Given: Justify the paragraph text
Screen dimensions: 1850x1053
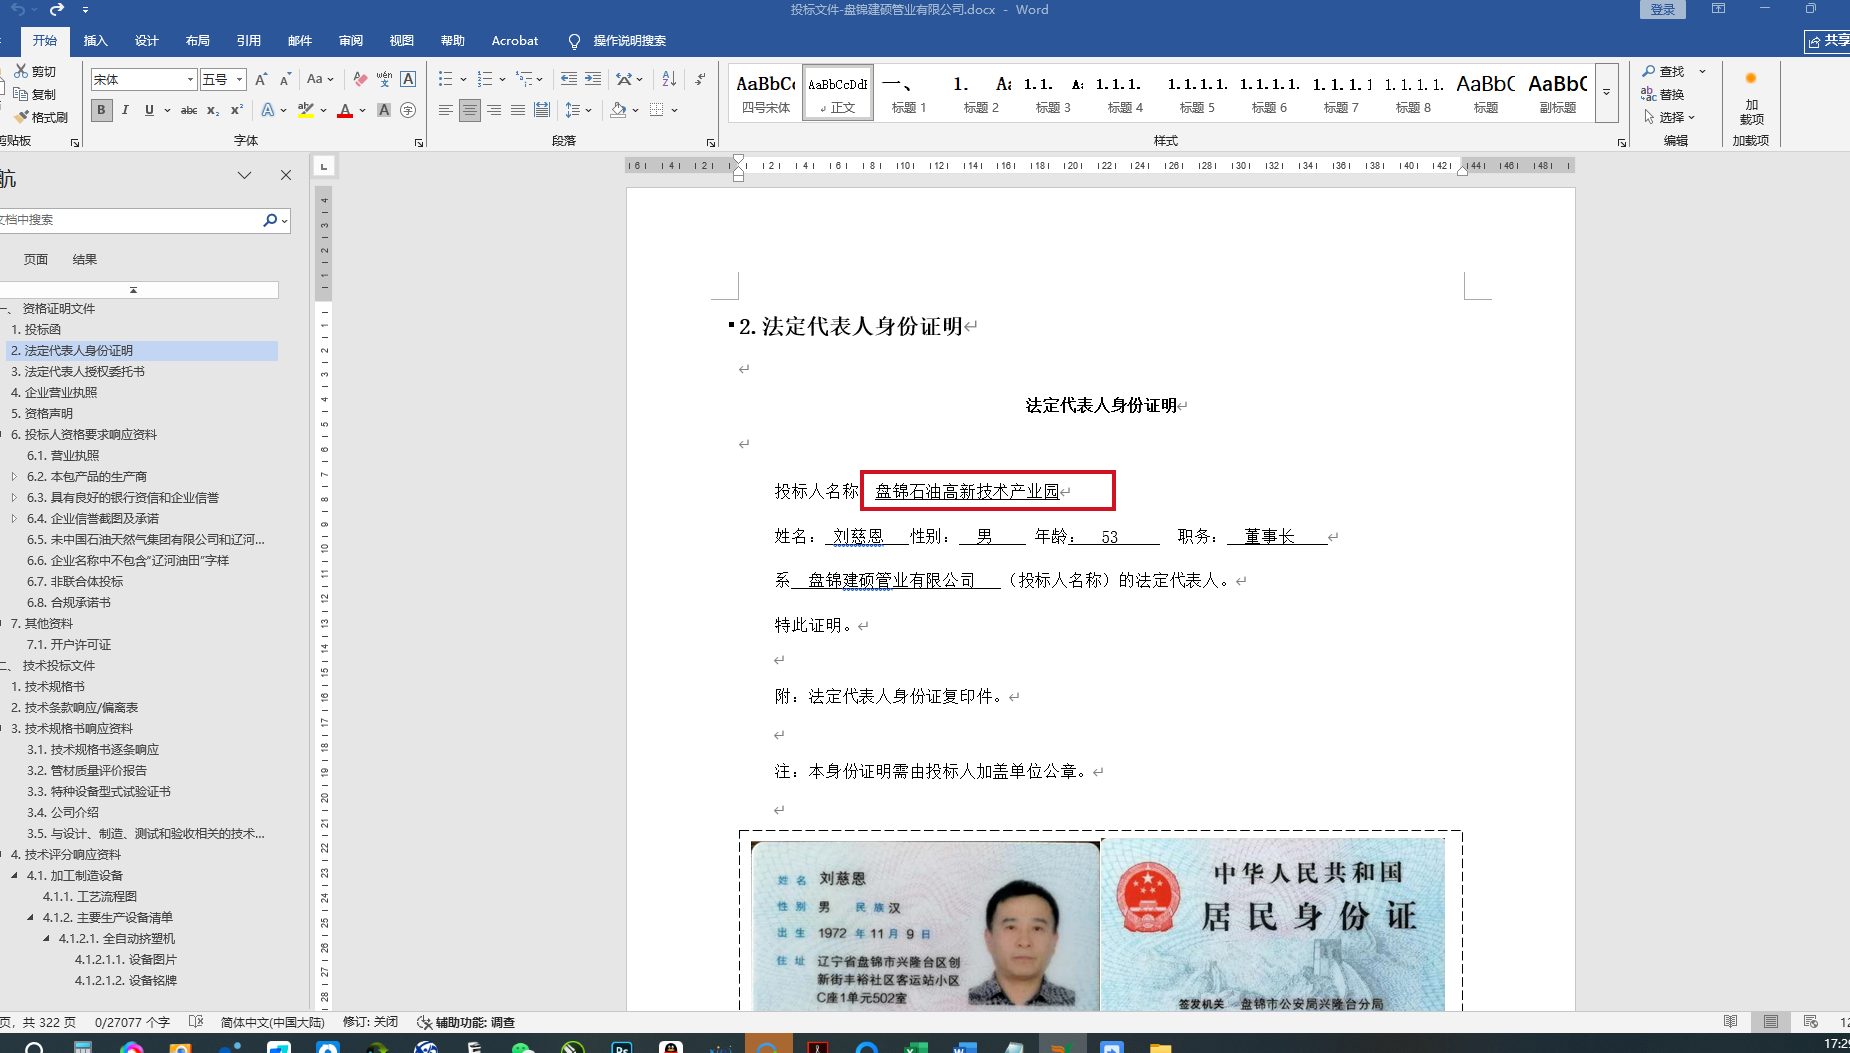Looking at the screenshot, I should tap(518, 110).
